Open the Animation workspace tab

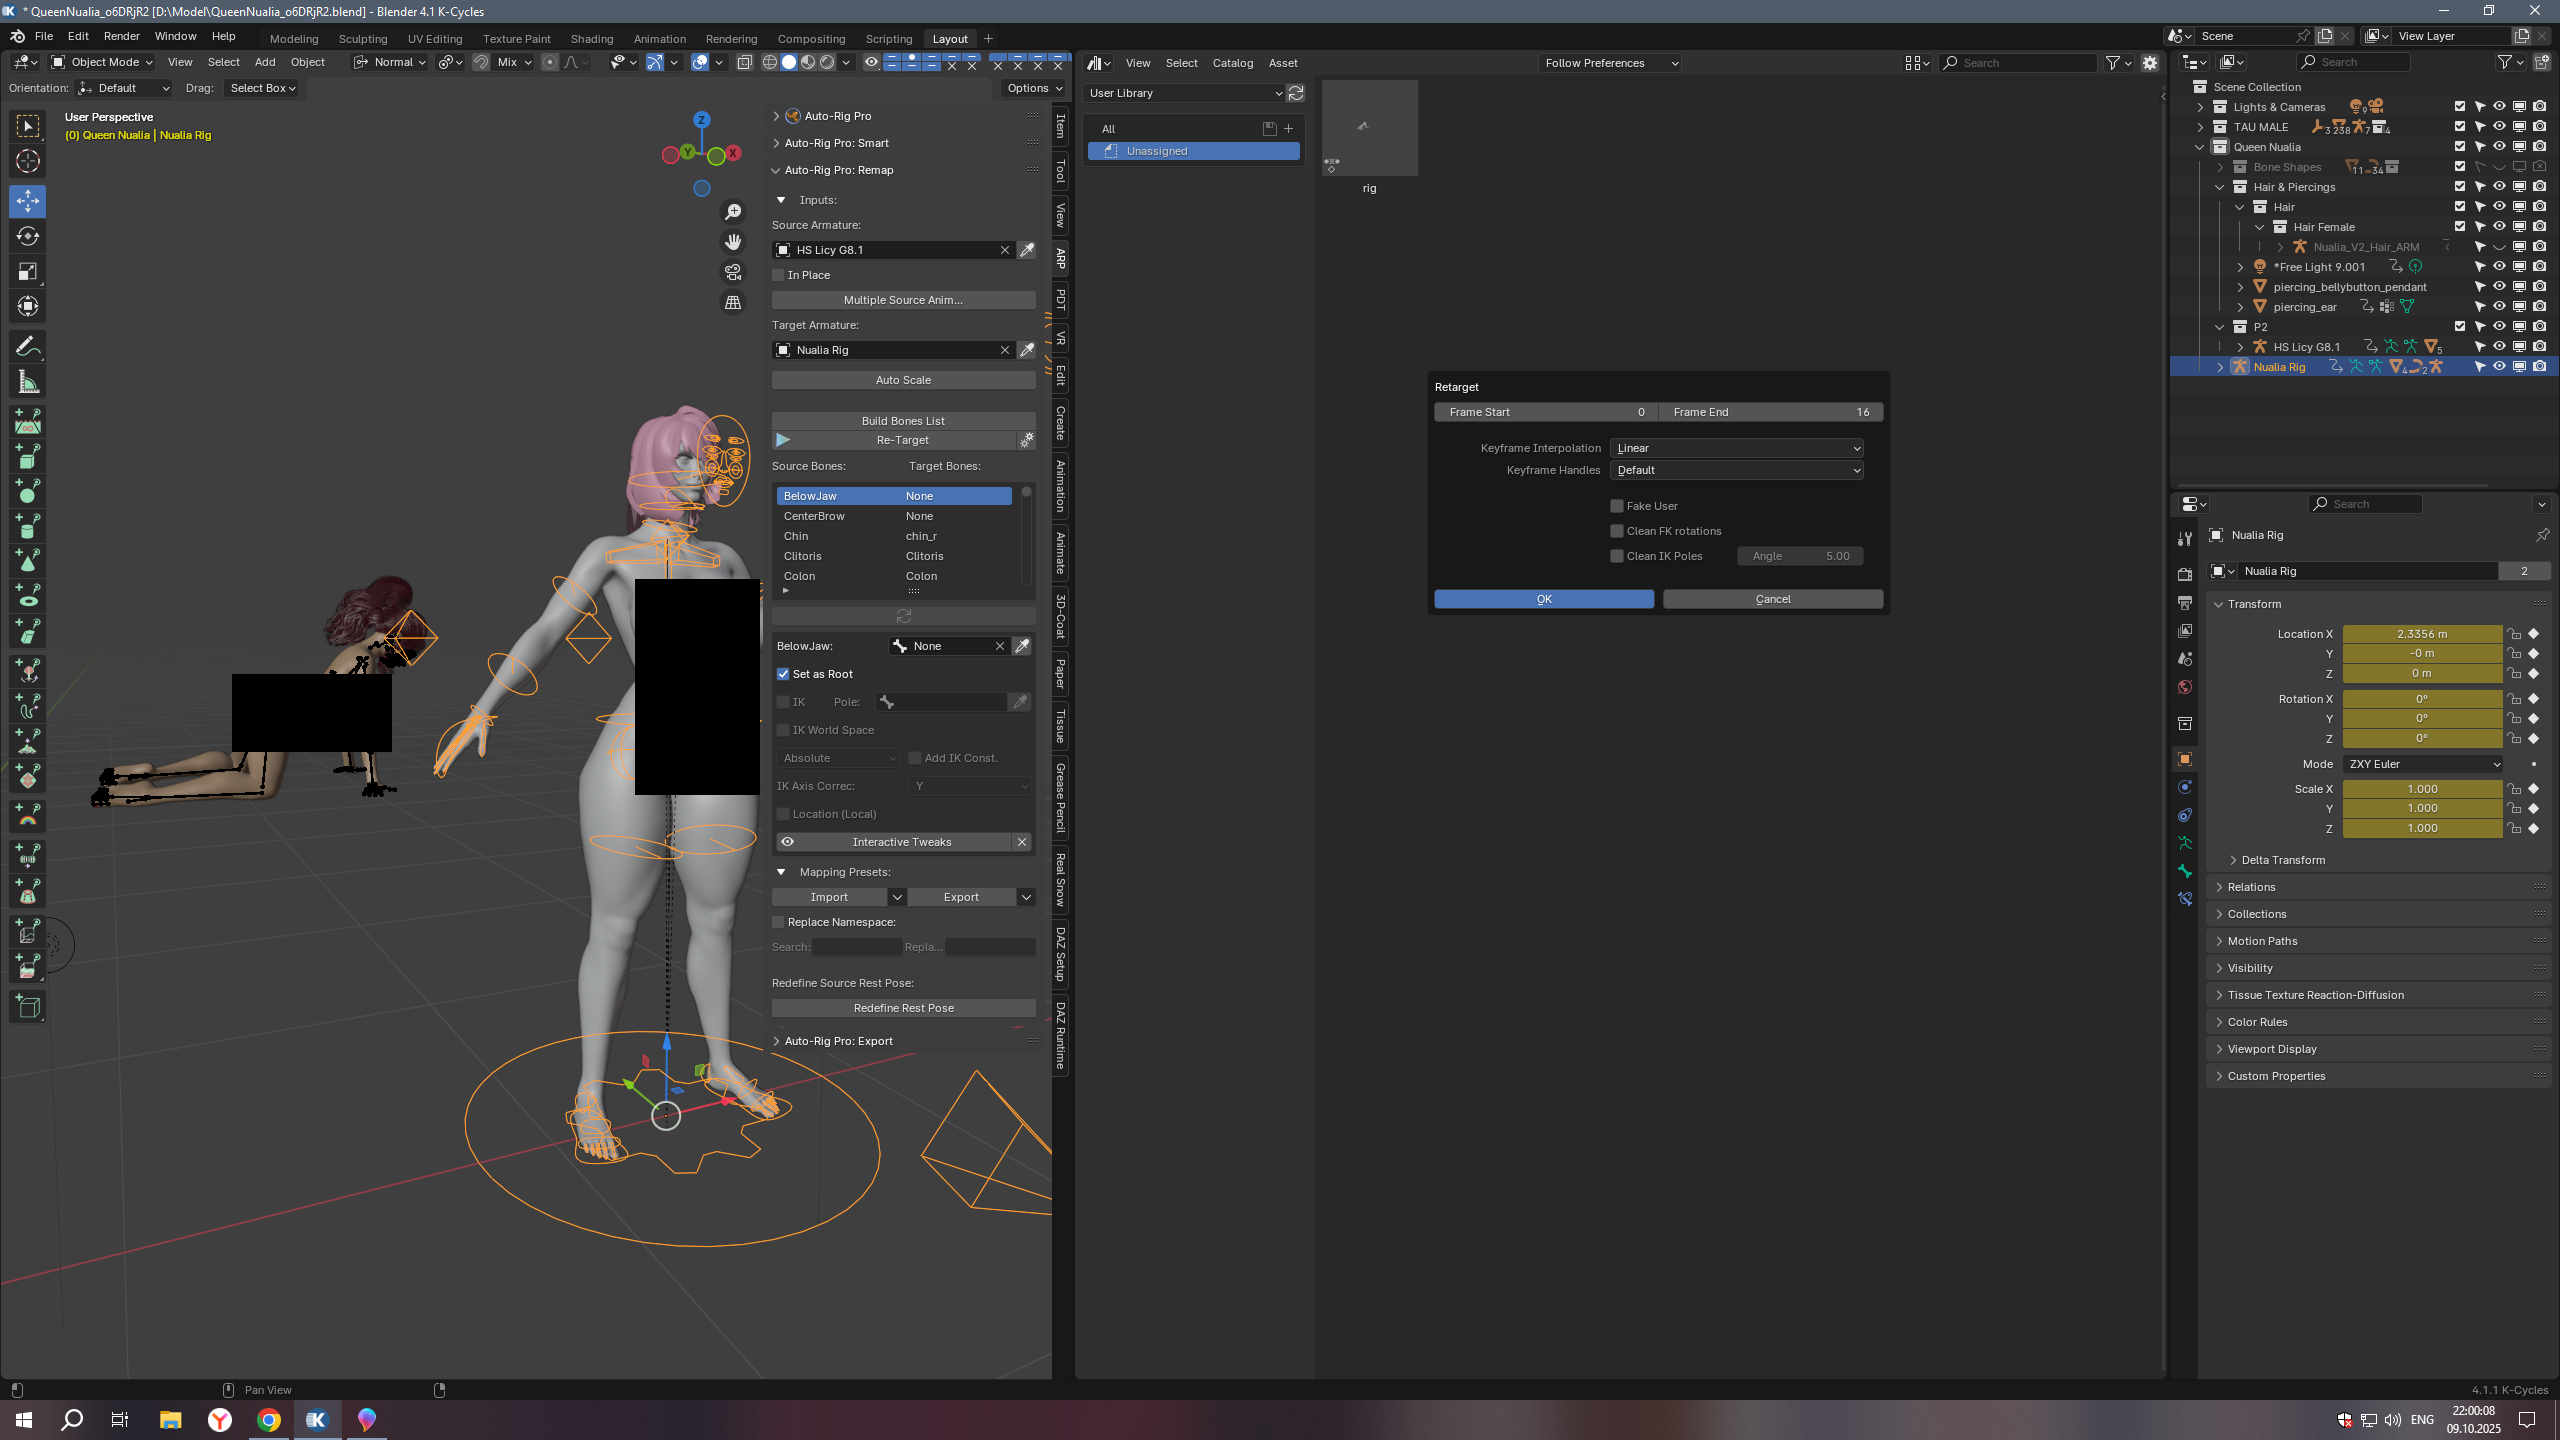tap(660, 39)
